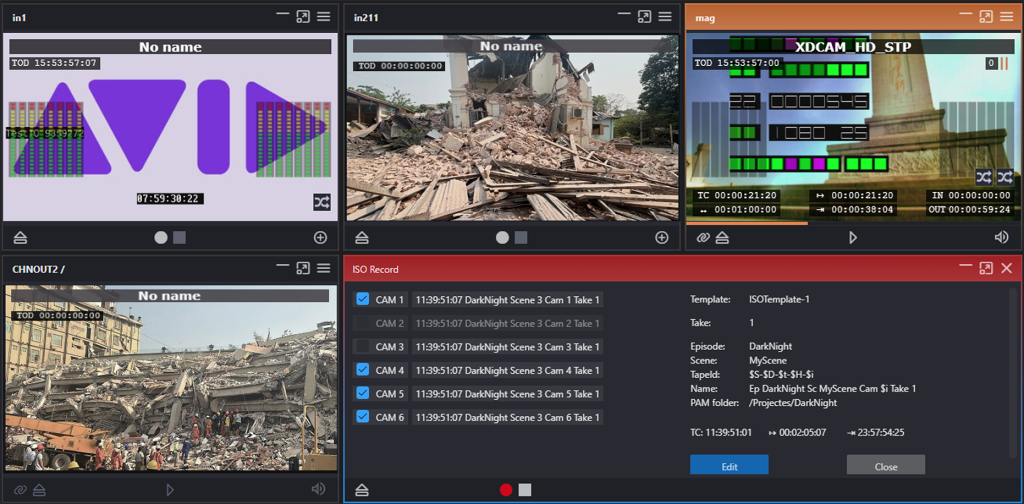
Task: Start recording in the in1 panel
Action: [160, 238]
